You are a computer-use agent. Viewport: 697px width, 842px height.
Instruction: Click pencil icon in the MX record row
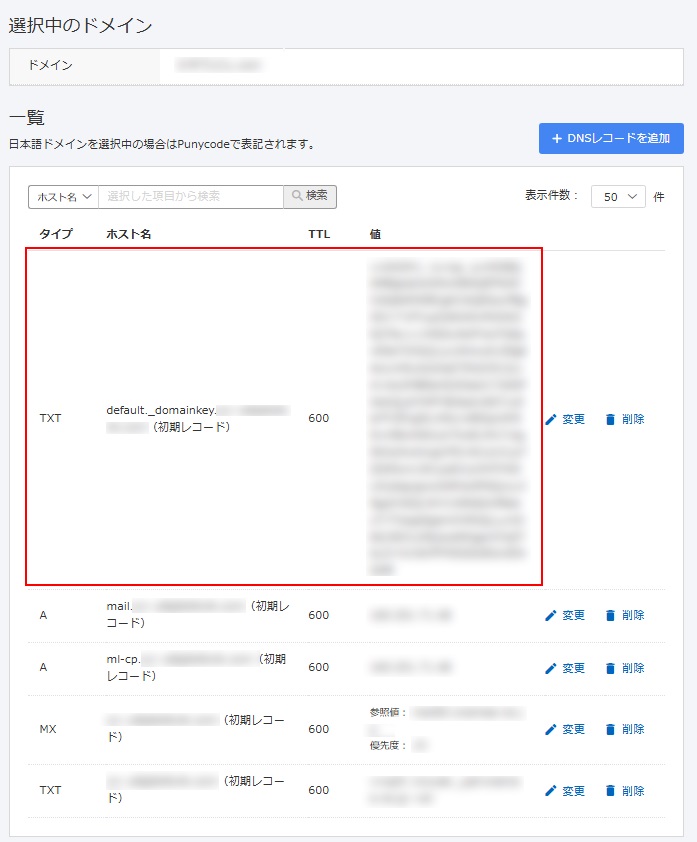click(x=550, y=730)
